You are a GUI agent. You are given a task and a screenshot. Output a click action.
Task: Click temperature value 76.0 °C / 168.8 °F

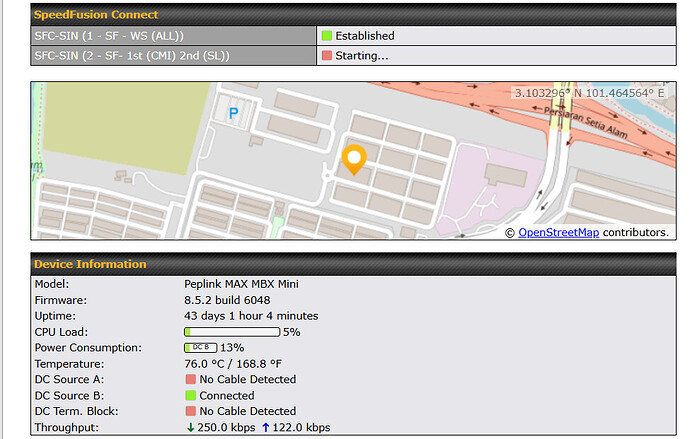[233, 364]
